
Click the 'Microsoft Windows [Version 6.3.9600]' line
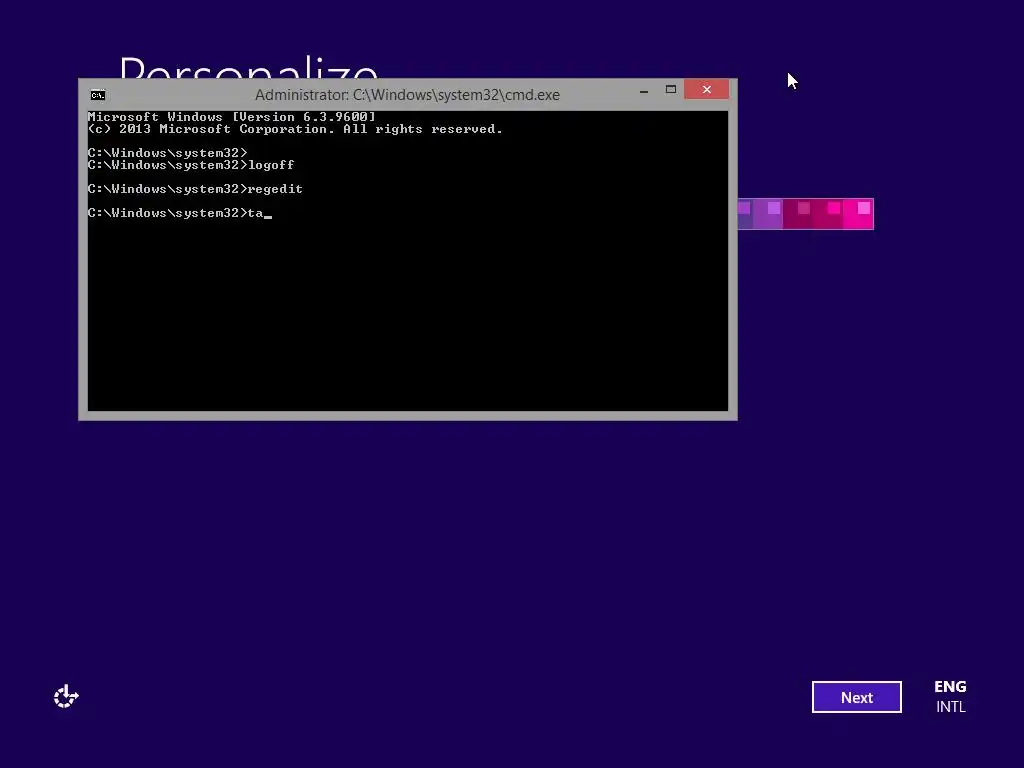(232, 117)
